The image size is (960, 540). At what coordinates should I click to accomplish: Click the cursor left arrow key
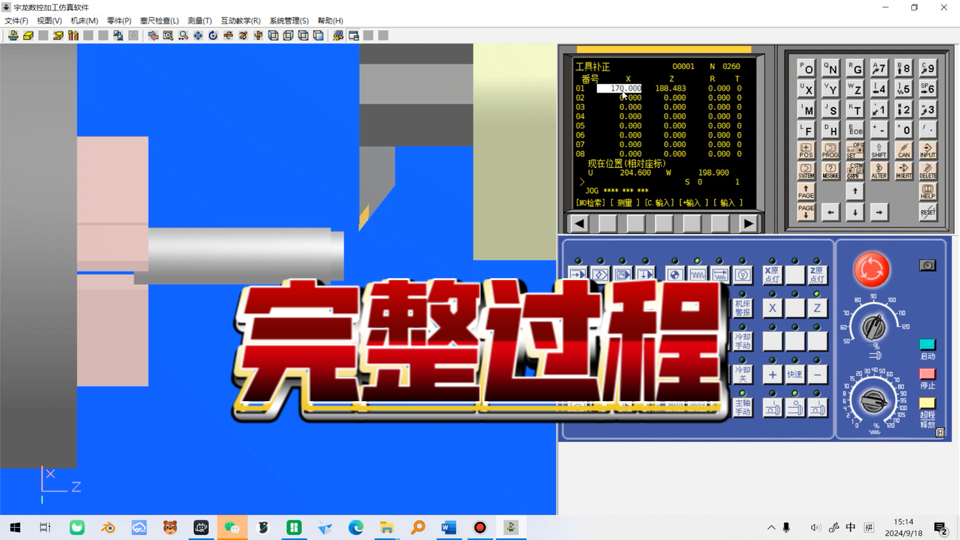coord(830,212)
